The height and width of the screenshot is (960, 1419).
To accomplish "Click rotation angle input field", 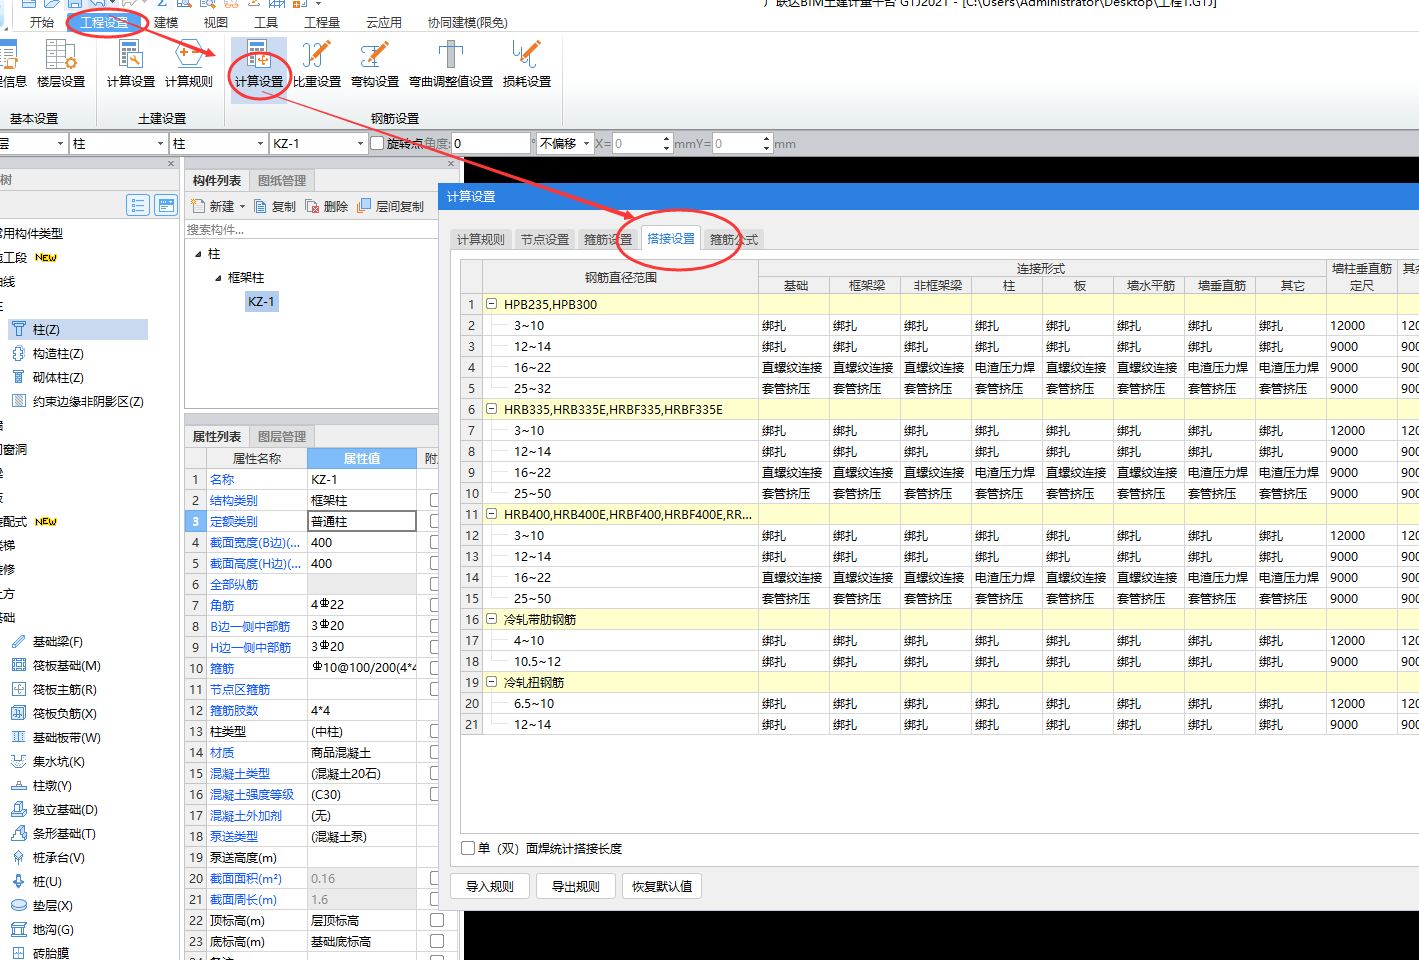I will pyautogui.click(x=491, y=144).
